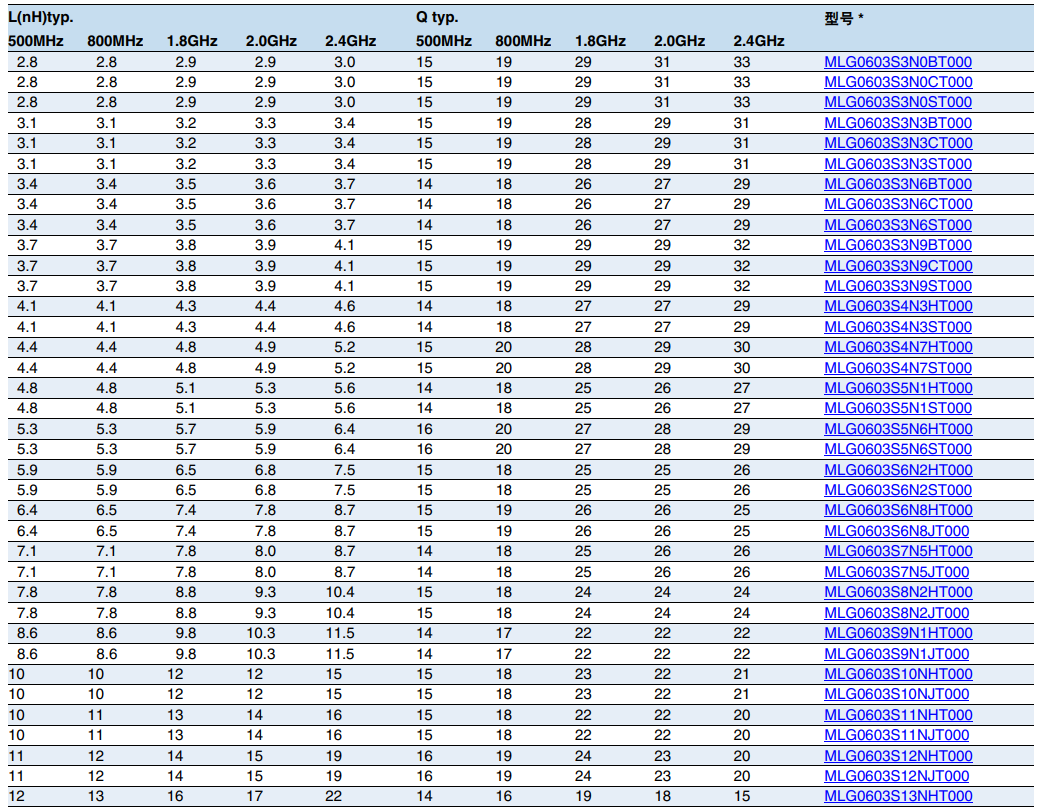Open the MLG0603S5N1HT000 part link

pos(898,388)
